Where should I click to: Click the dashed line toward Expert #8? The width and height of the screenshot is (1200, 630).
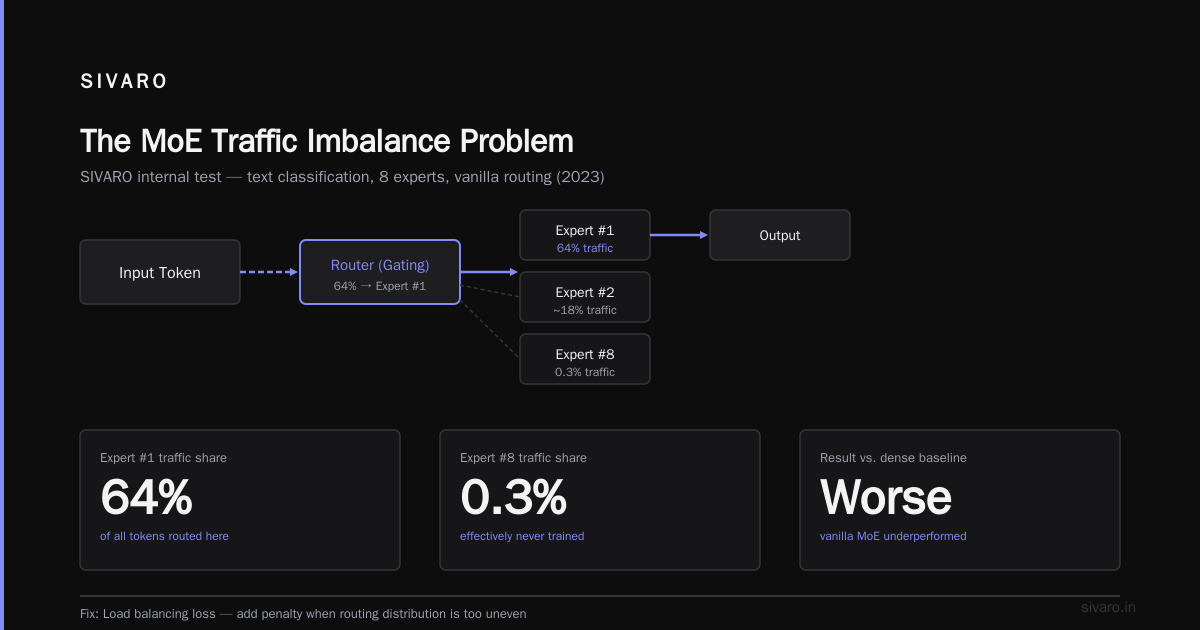[x=490, y=329]
